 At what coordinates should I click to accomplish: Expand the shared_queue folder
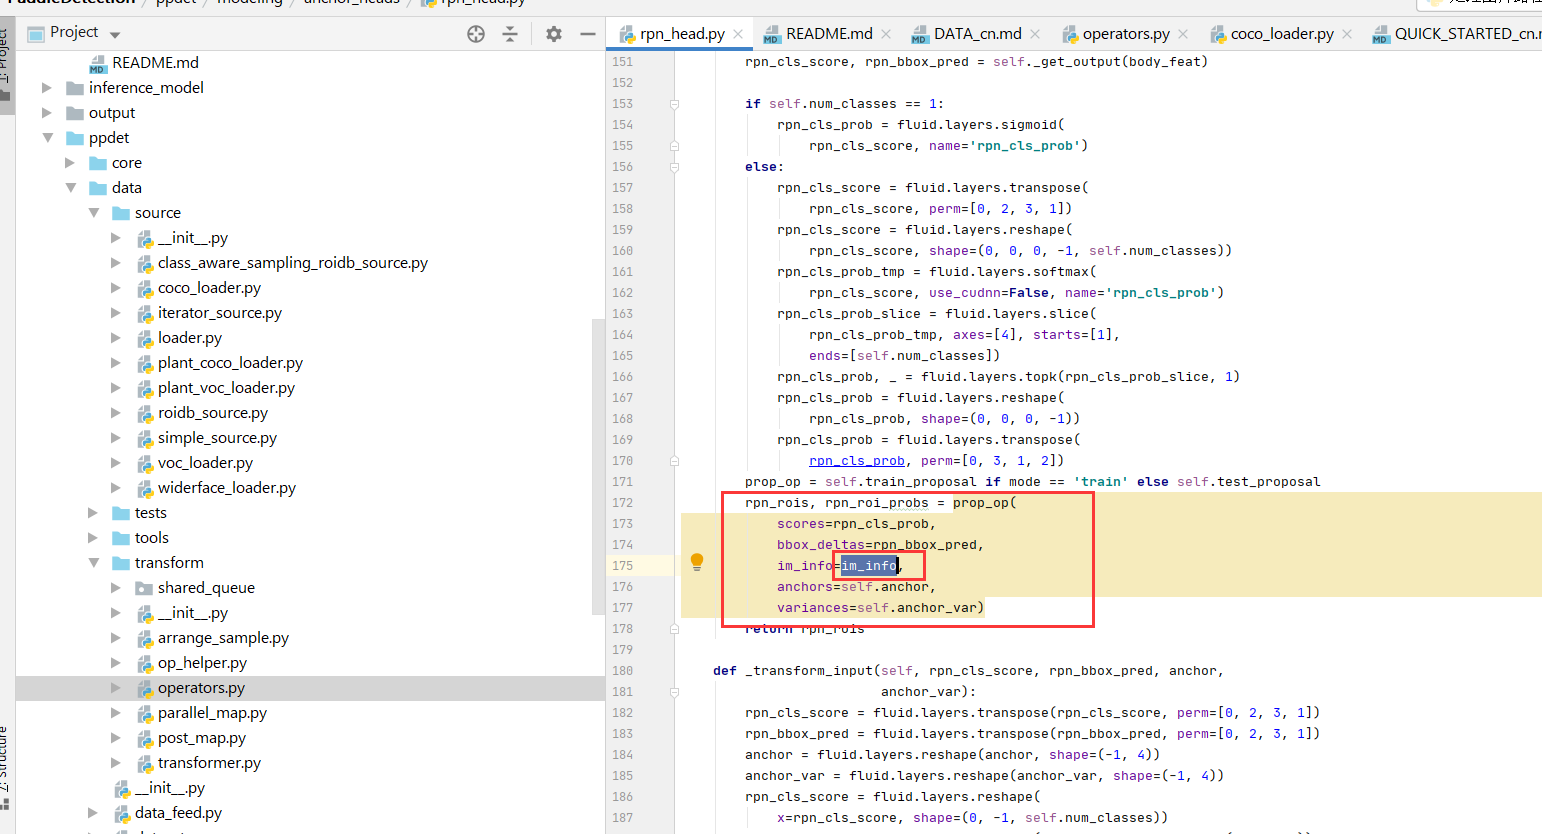click(x=116, y=588)
